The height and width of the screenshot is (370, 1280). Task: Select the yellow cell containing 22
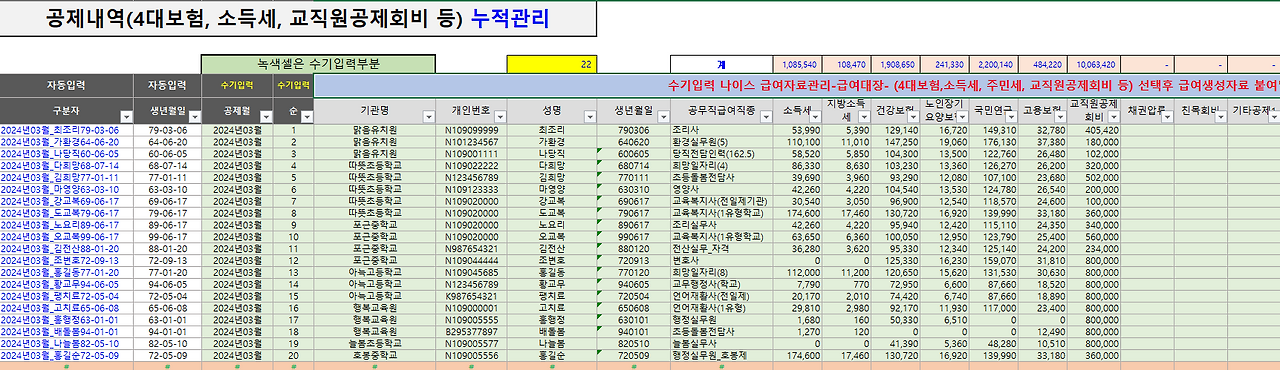click(551, 64)
